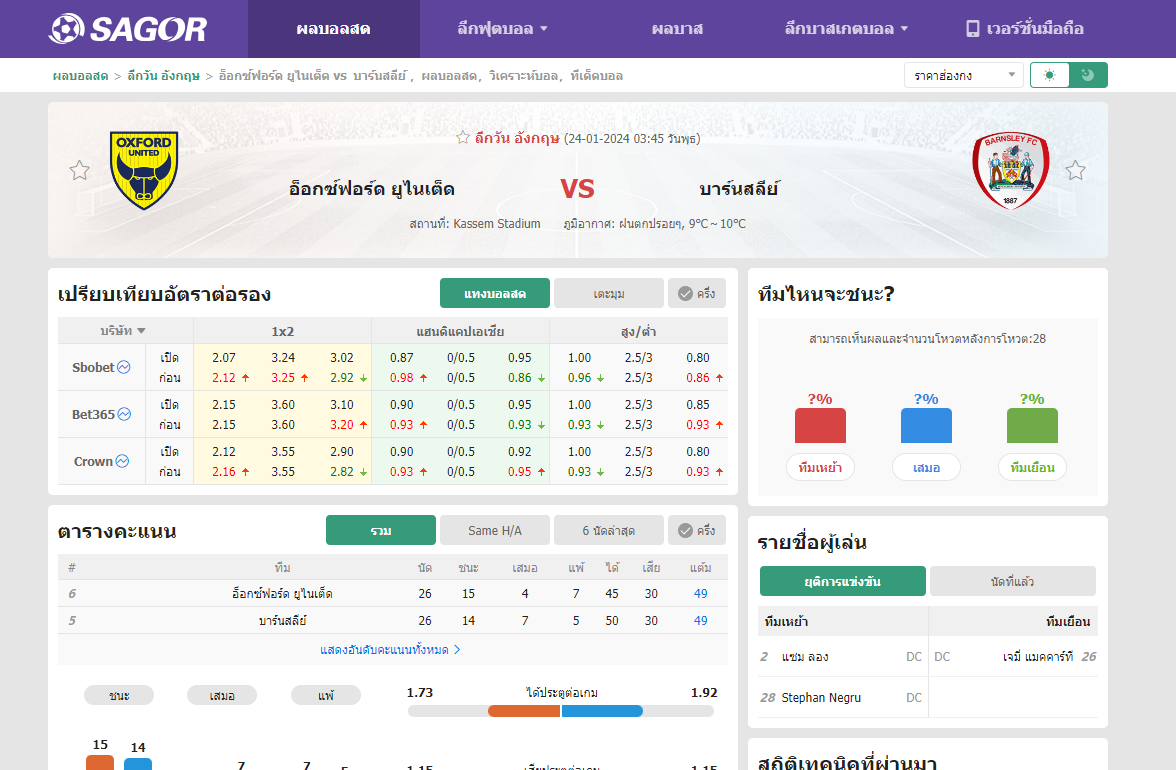This screenshot has width=1176, height=770.
Task: Star the ลีกวัน อังกฤษ league title
Action: coord(463,137)
